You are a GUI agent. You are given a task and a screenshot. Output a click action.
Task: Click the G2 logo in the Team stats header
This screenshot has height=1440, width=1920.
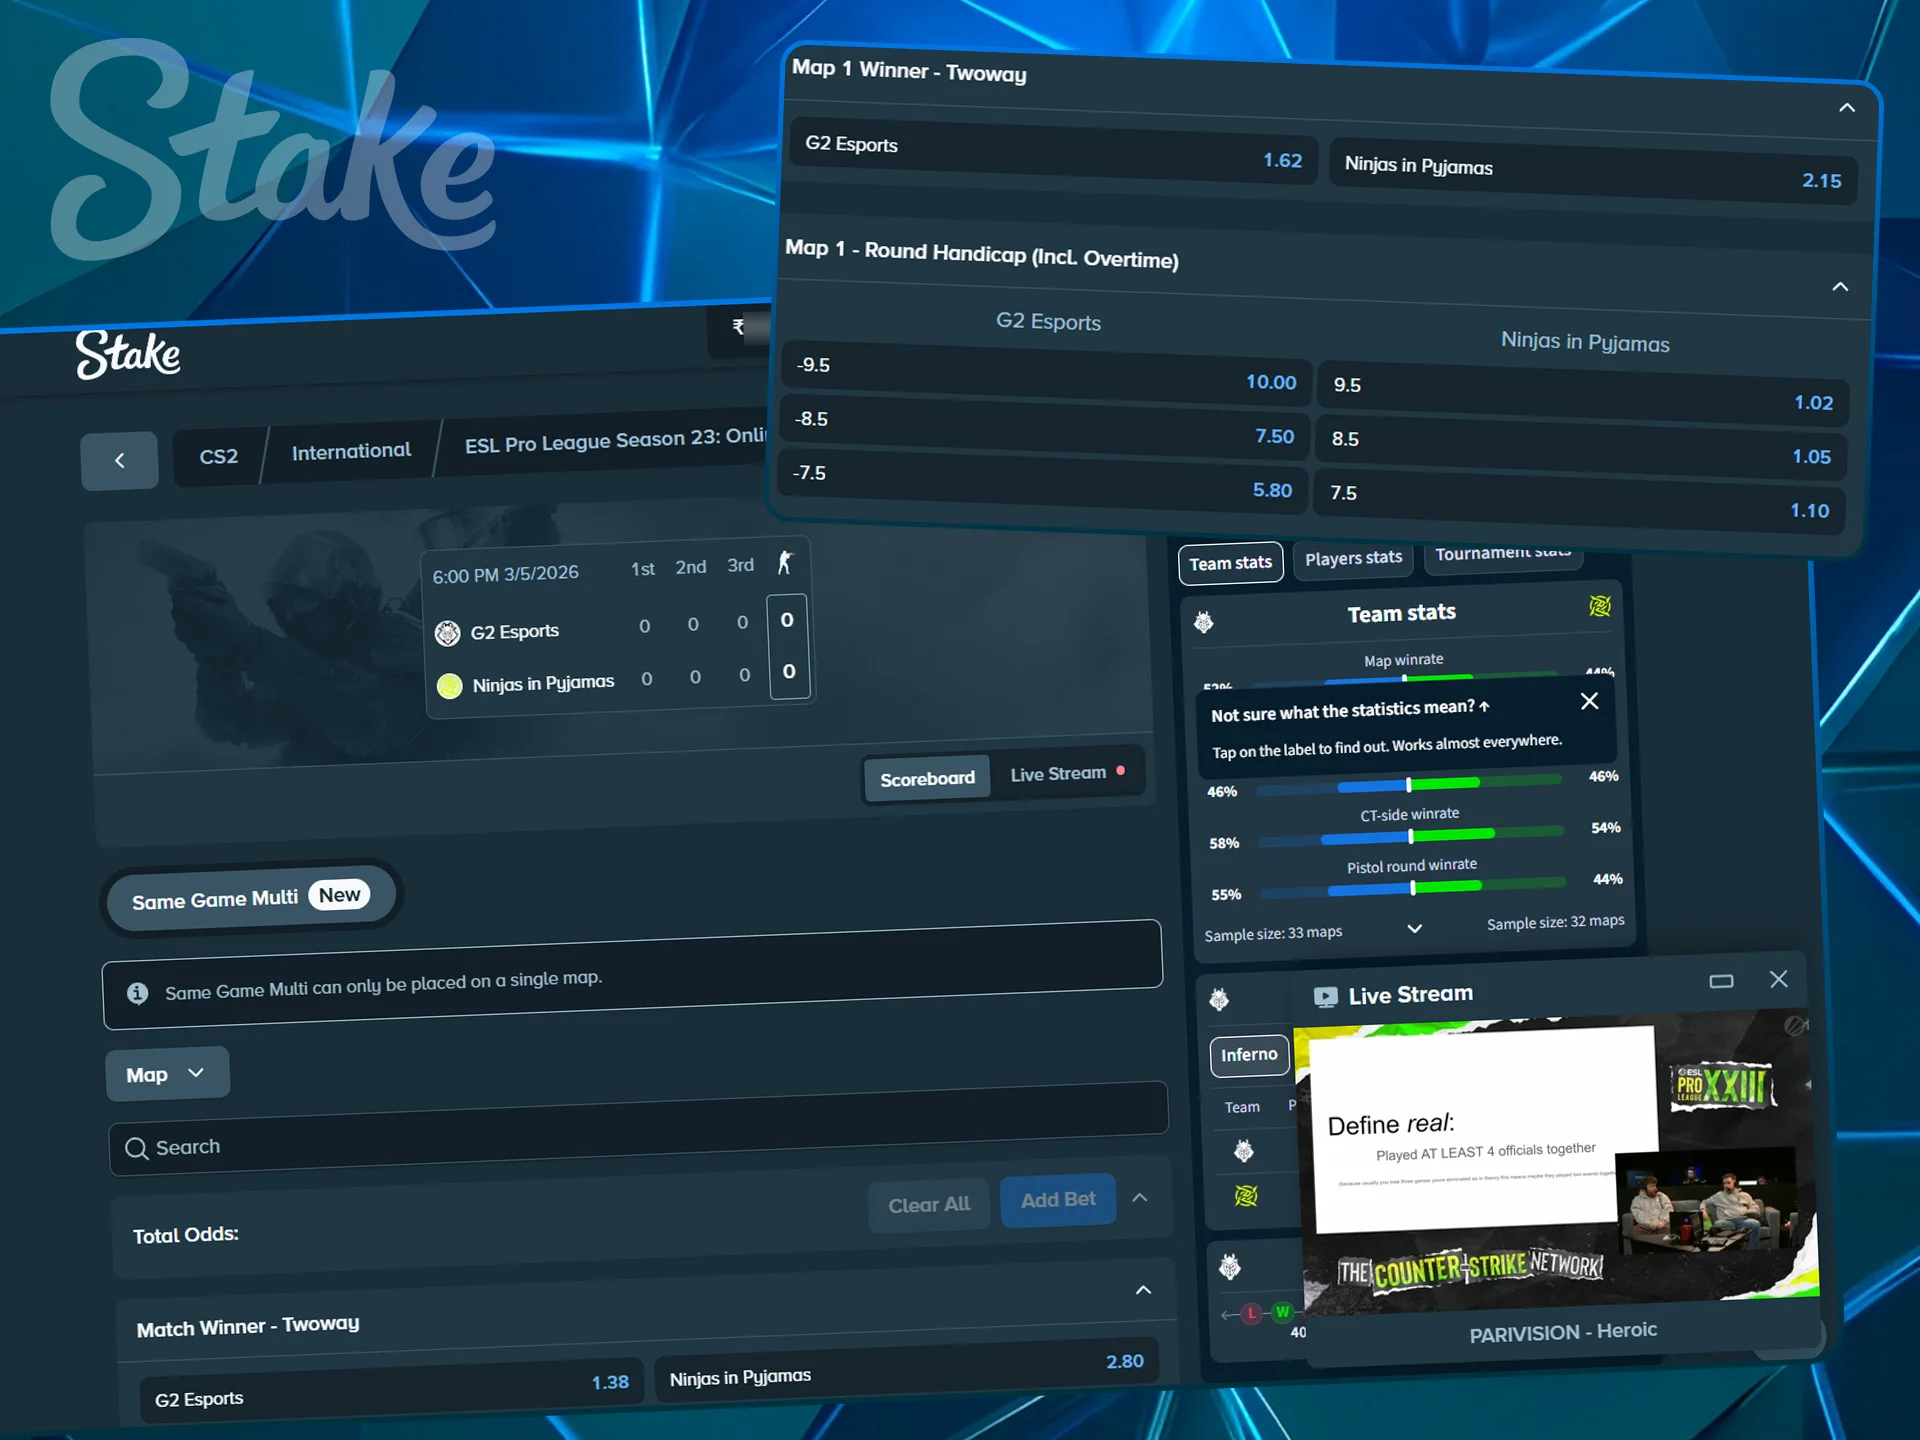[1204, 622]
